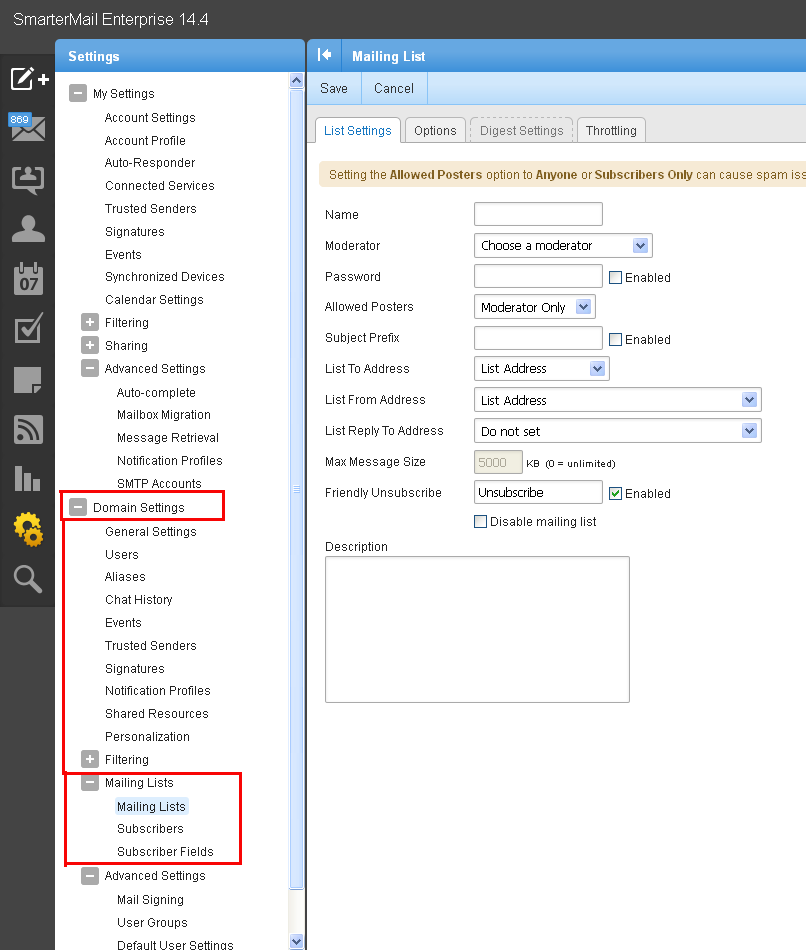Open the email inbox icon with 869 badge

pyautogui.click(x=27, y=127)
